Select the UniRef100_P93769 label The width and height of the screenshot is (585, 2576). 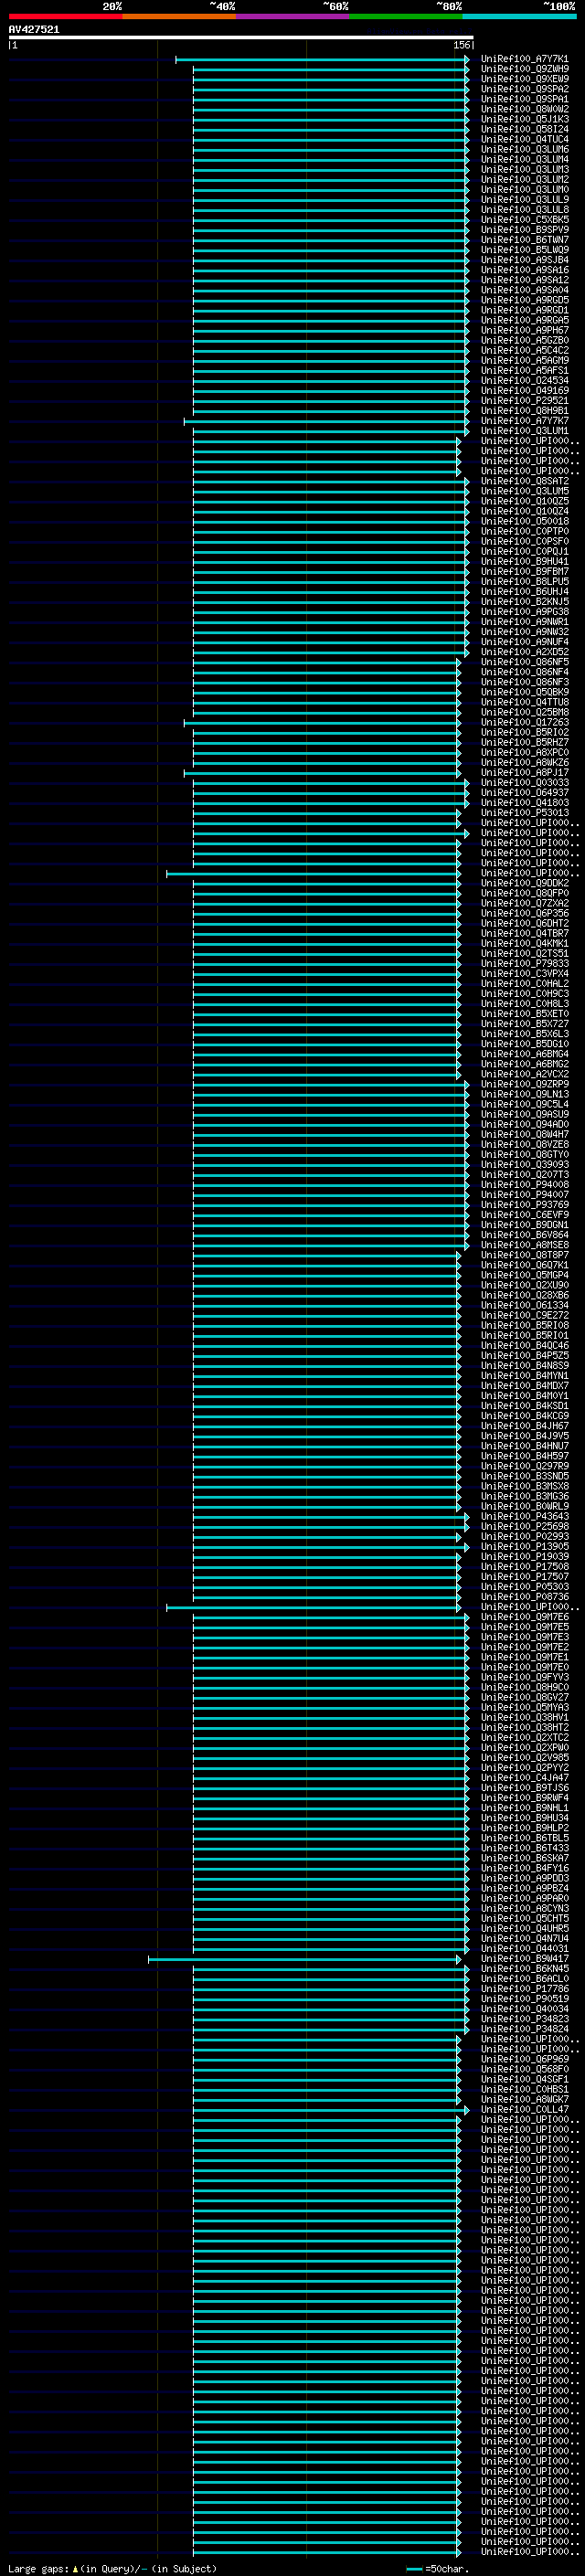coord(525,1205)
